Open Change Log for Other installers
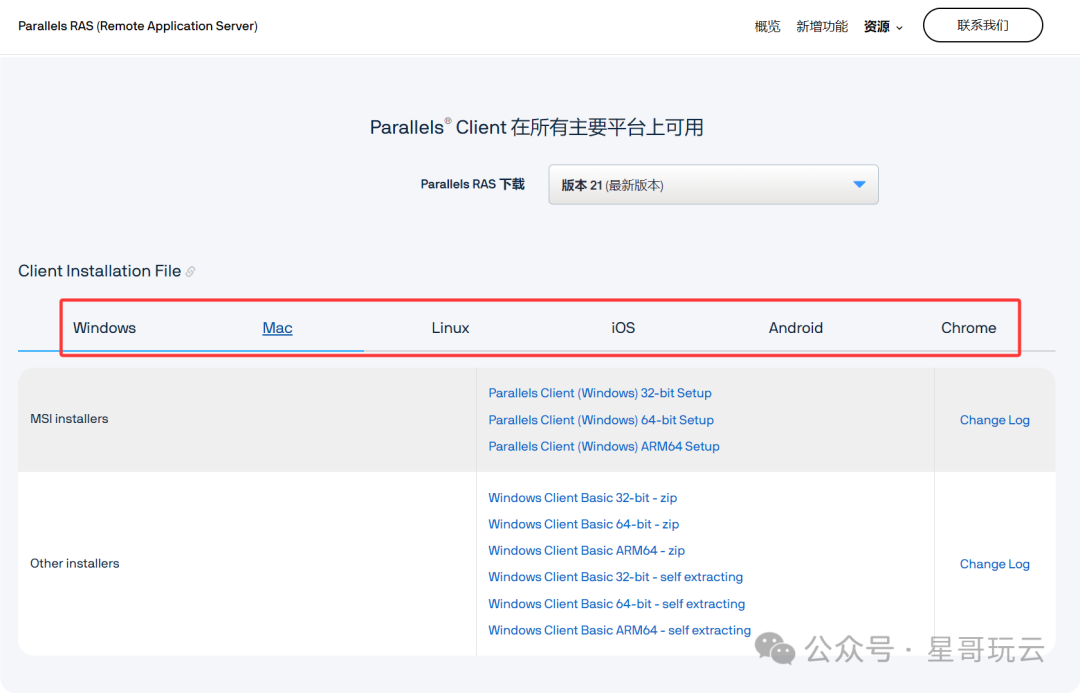This screenshot has height=693, width=1080. pos(994,564)
